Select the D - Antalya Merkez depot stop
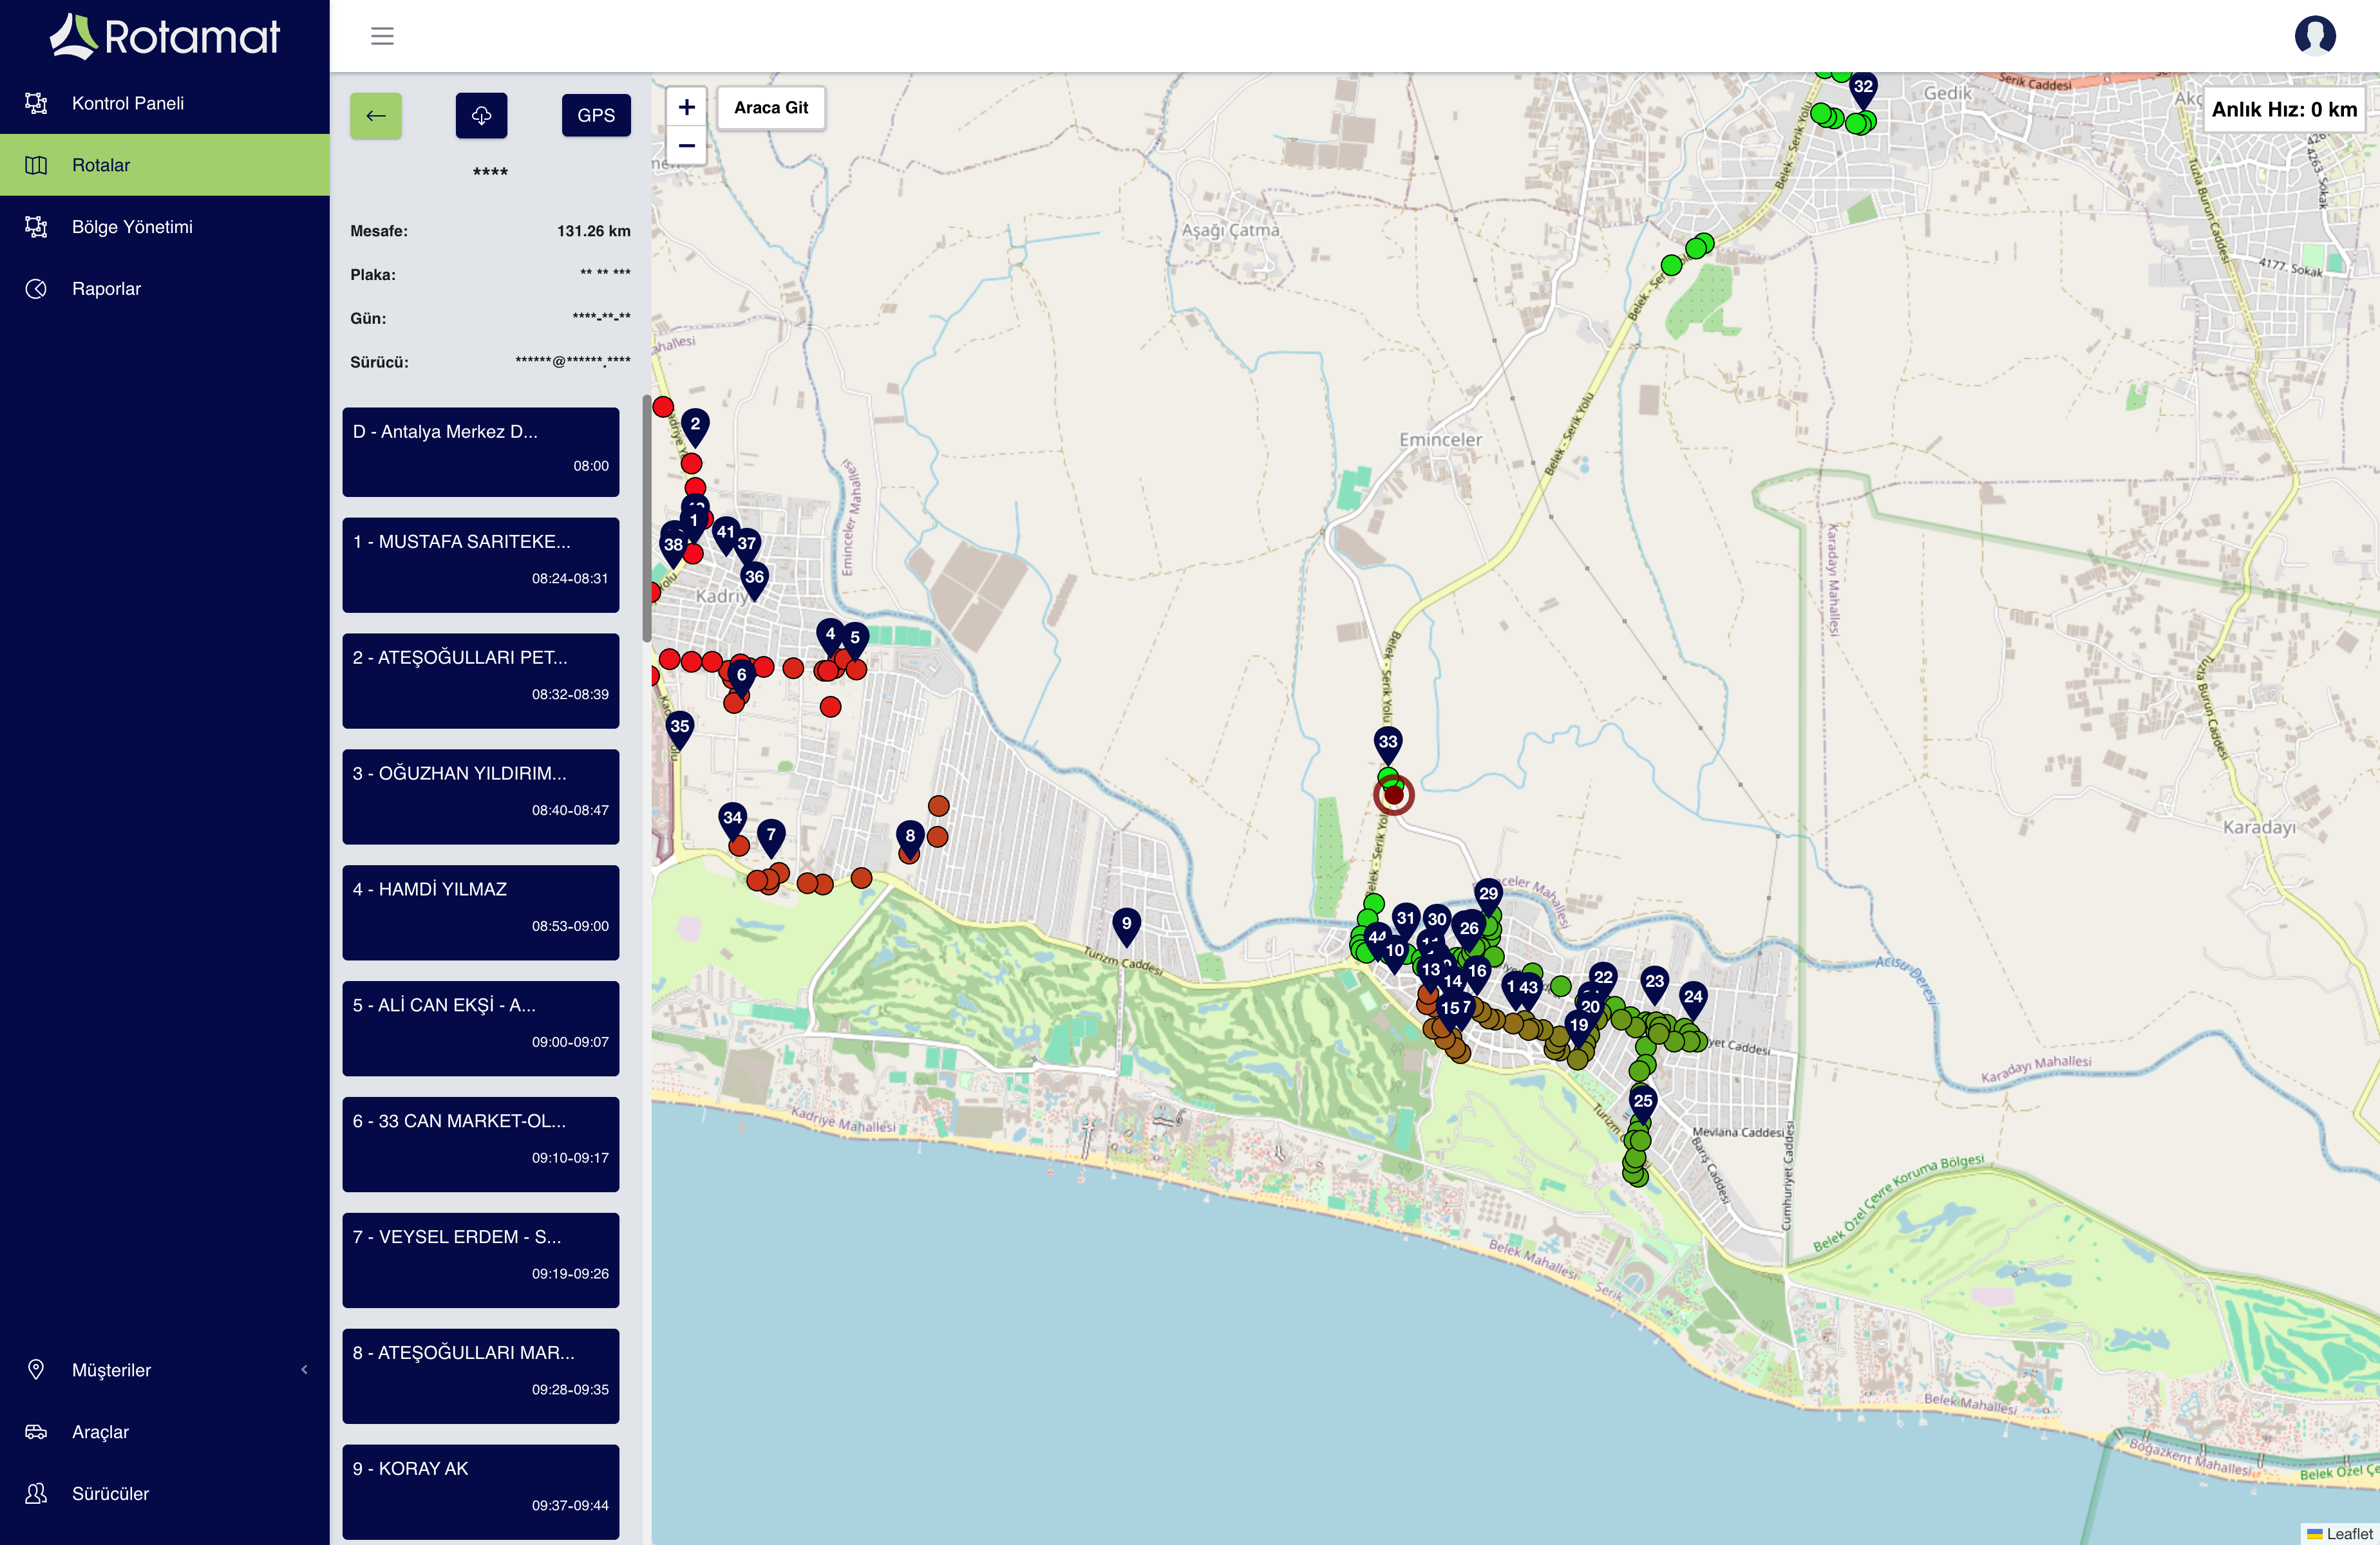Viewport: 2380px width, 1545px height. pyautogui.click(x=481, y=452)
